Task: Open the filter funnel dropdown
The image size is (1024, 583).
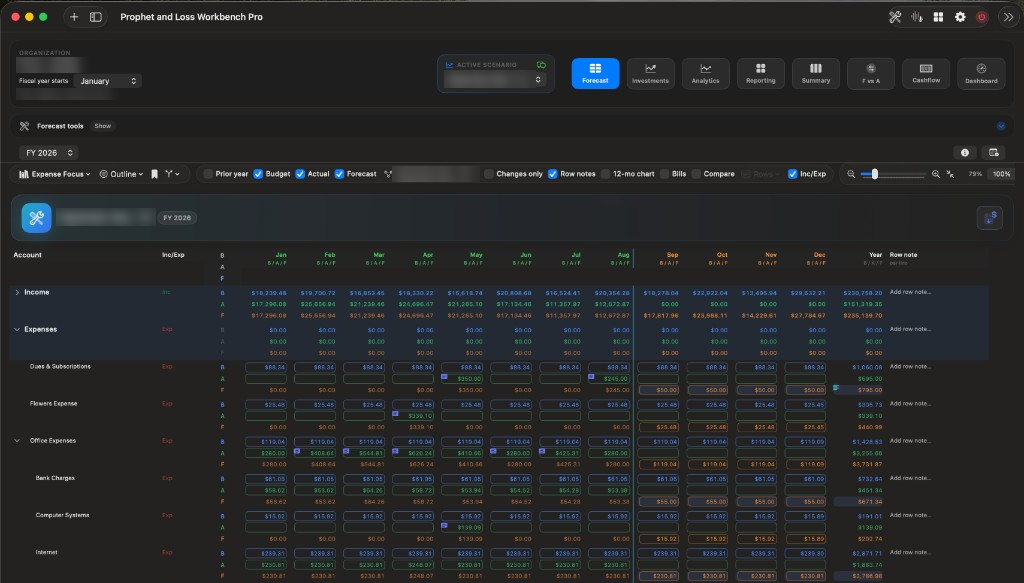Action: click(x=172, y=174)
